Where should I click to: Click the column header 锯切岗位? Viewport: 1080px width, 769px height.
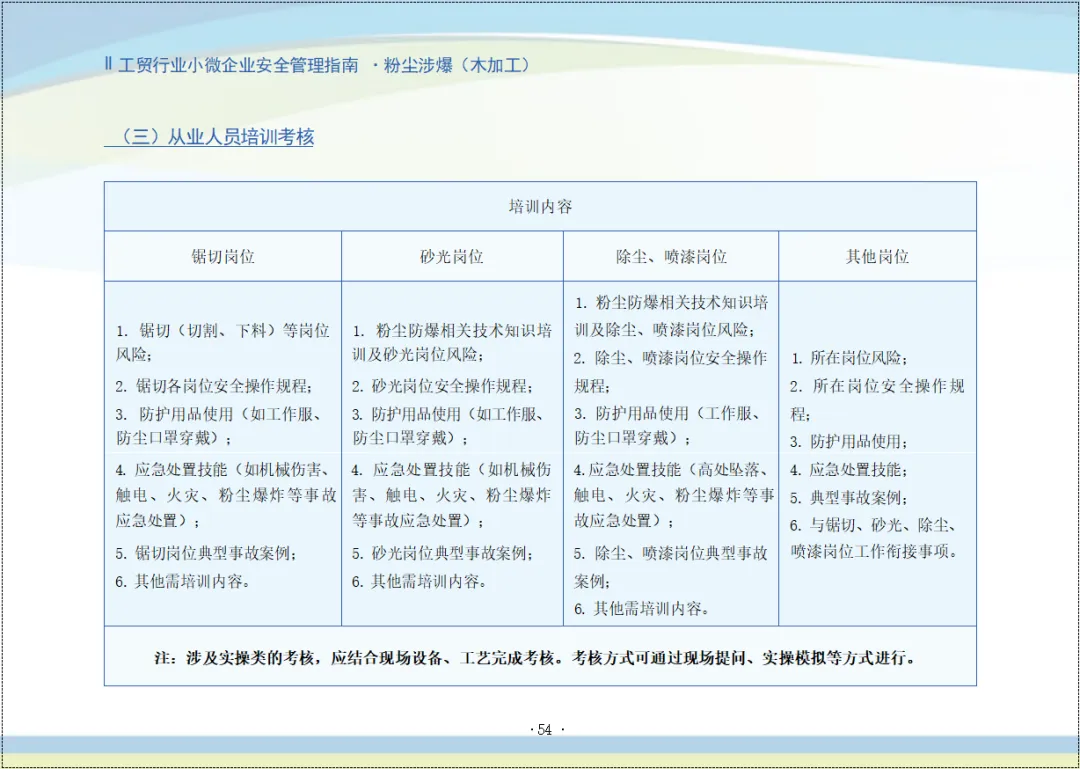click(222, 257)
